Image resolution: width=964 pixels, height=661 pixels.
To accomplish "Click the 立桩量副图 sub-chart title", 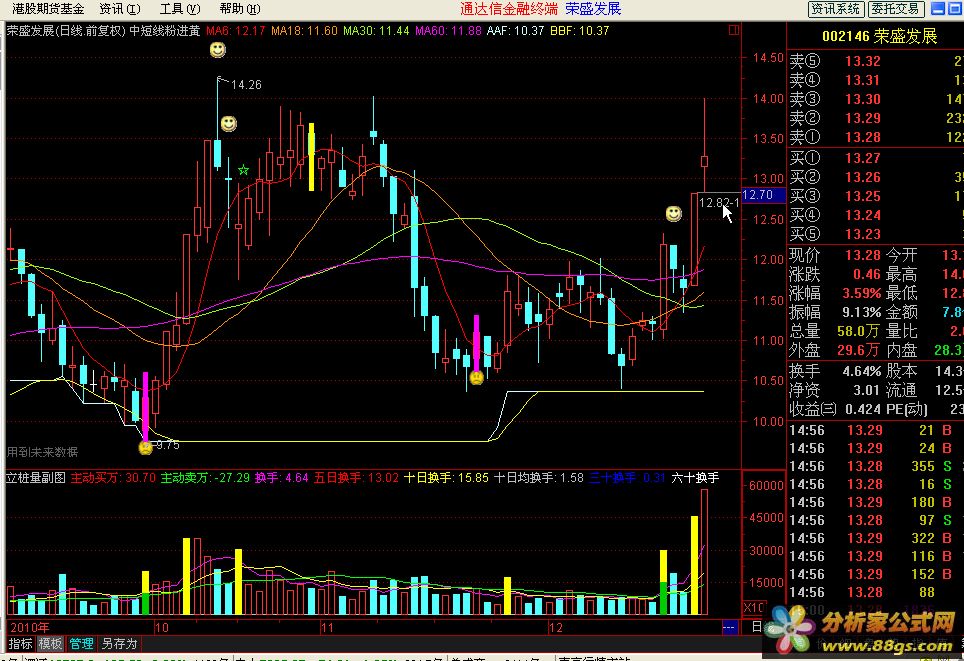I will (36, 477).
